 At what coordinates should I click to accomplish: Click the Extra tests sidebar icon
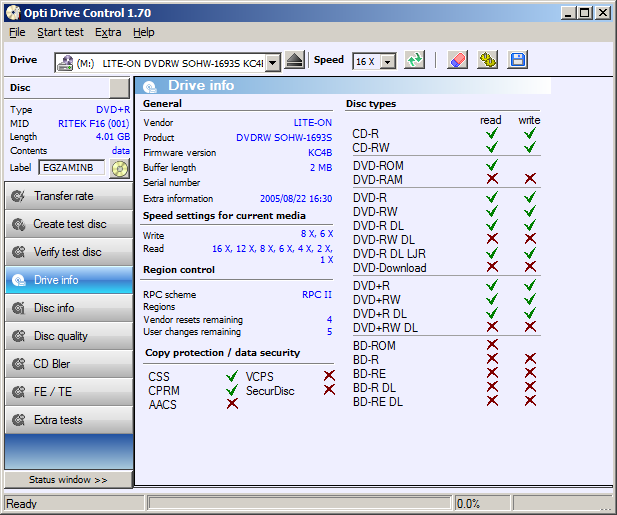(x=18, y=420)
